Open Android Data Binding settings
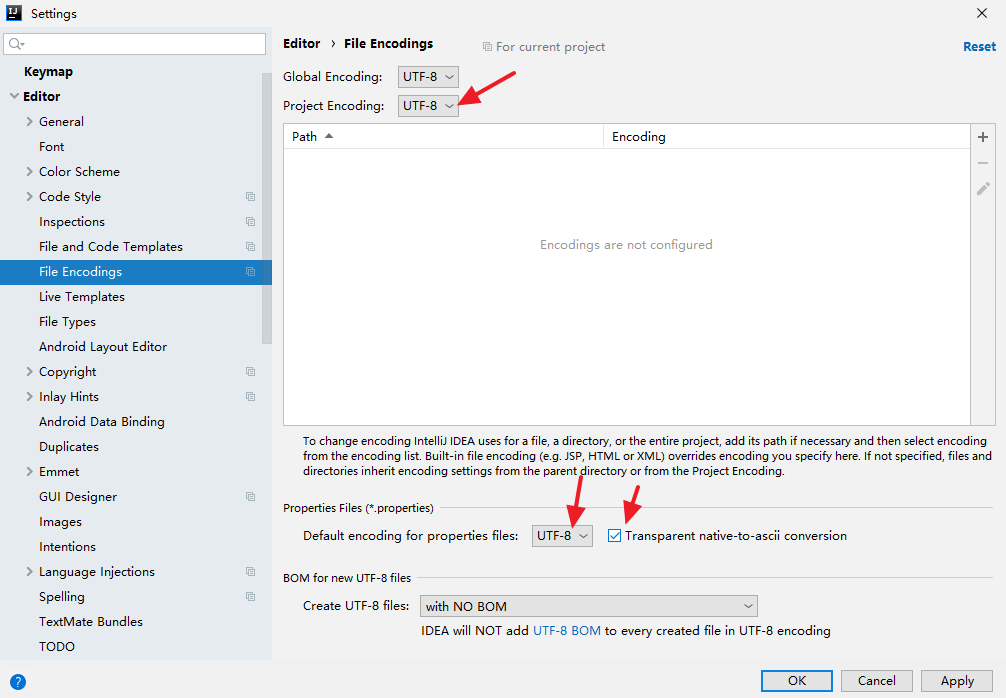The image size is (1006, 698). pyautogui.click(x=101, y=421)
